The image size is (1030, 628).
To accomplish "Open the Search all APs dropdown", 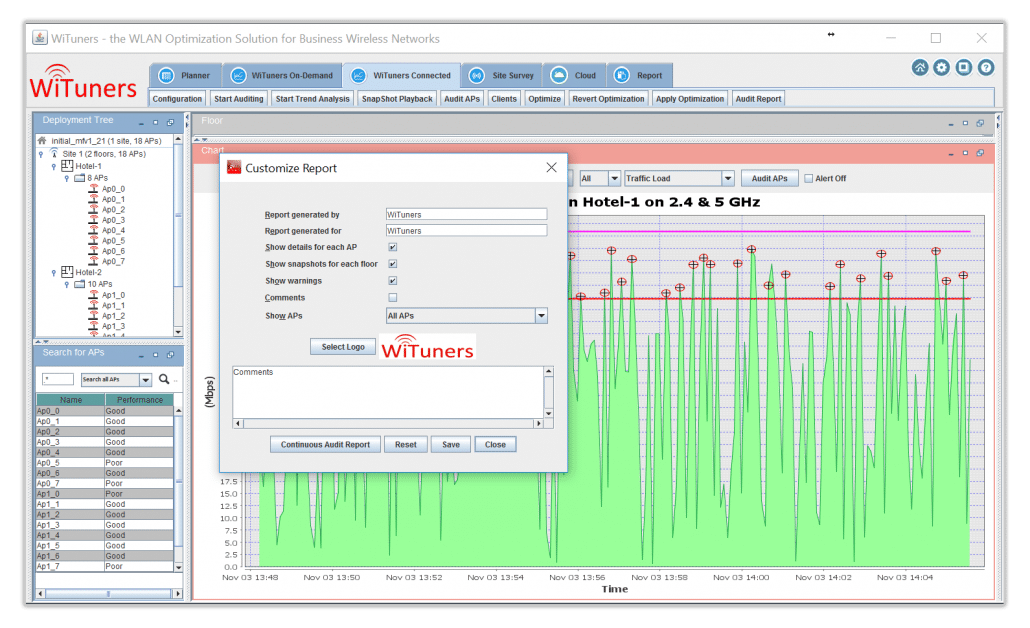I will pos(146,380).
